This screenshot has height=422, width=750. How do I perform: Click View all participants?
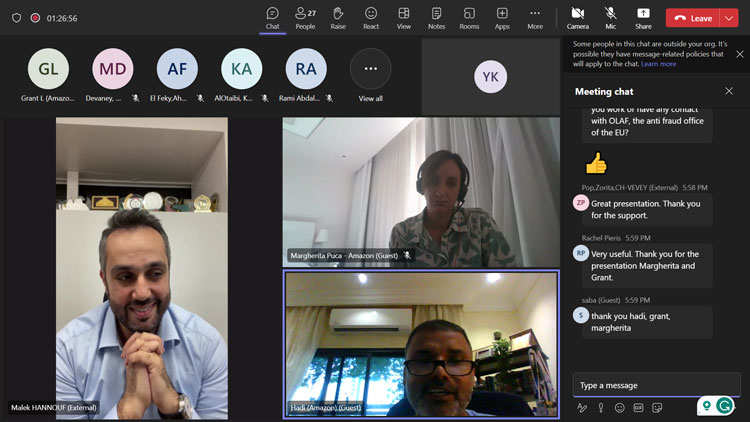[x=371, y=76]
